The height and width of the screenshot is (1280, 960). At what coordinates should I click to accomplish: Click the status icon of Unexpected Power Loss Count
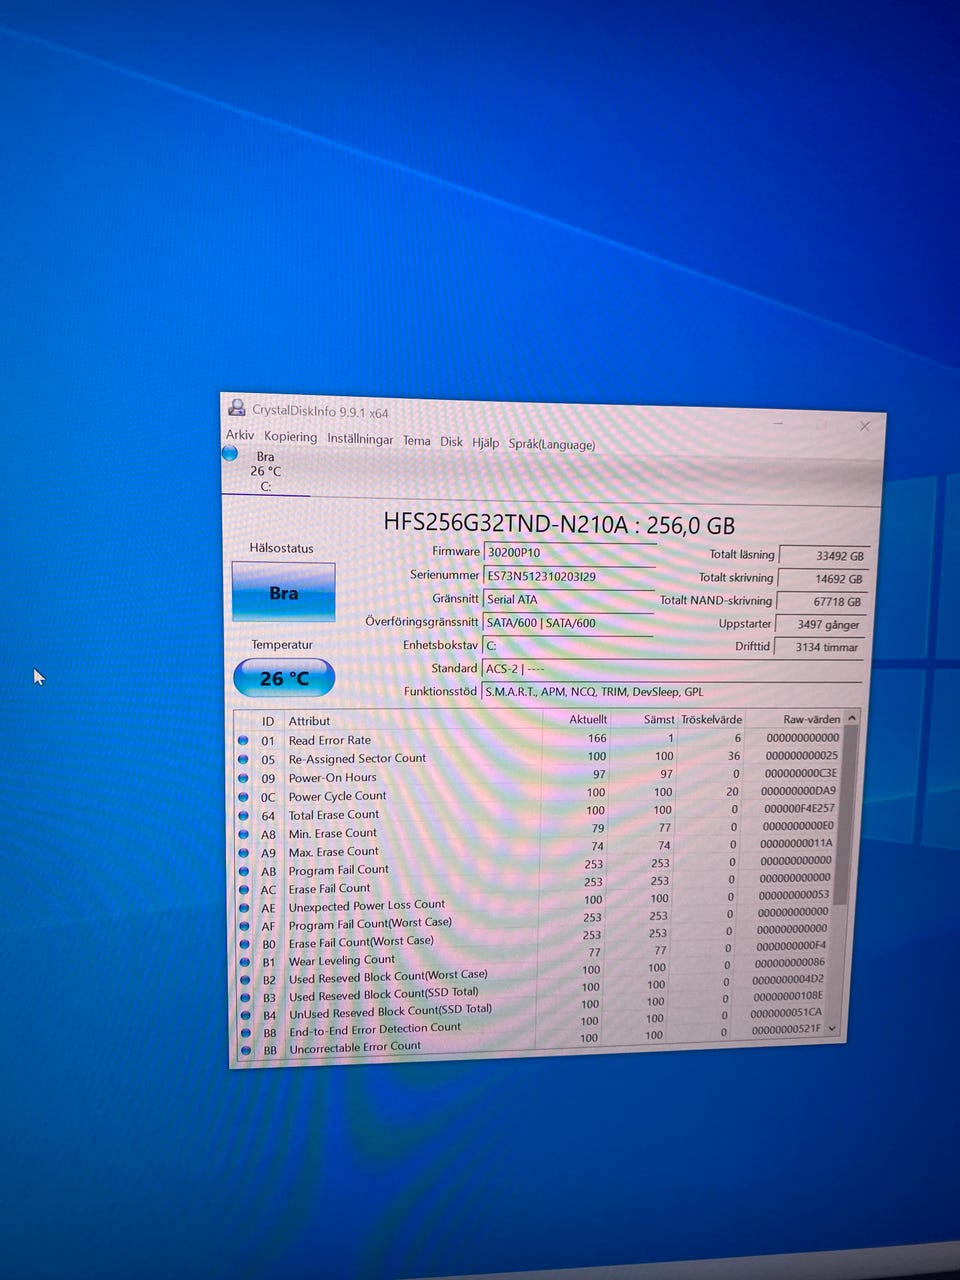244,908
